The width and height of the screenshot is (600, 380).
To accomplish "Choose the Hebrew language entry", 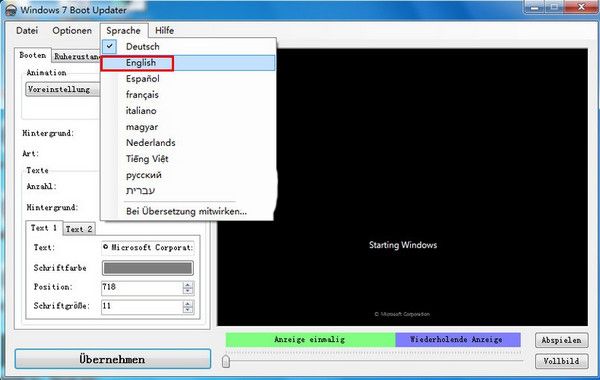I will [x=188, y=191].
